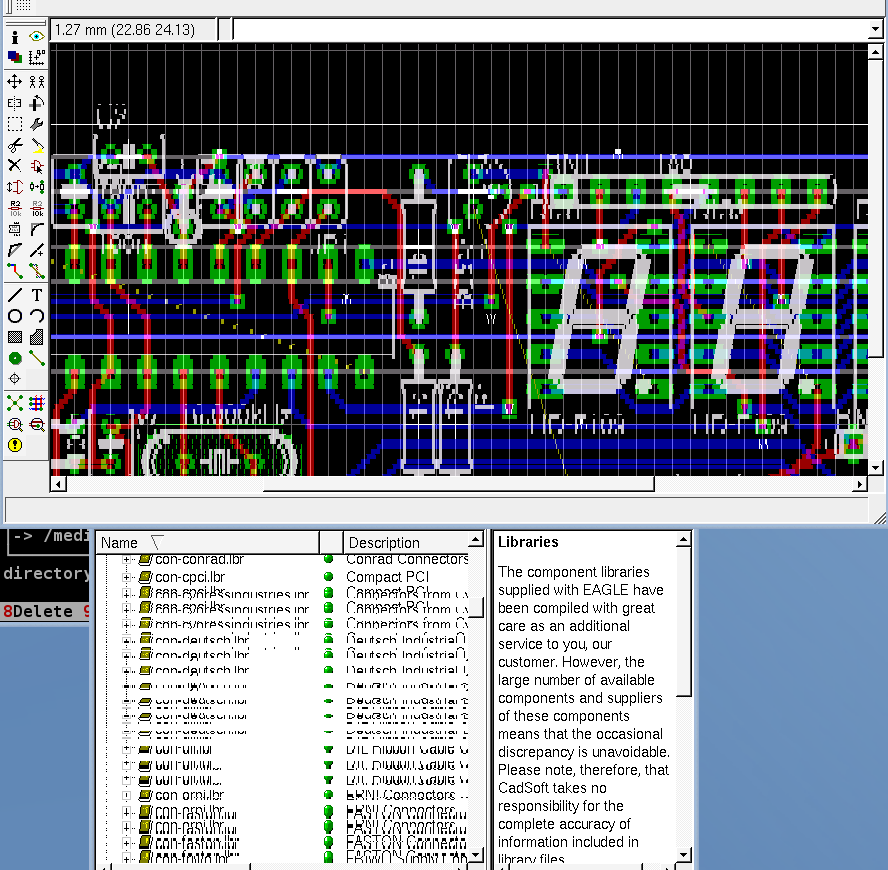The height and width of the screenshot is (870, 888).
Task: Select the Text tool
Action: (37, 295)
